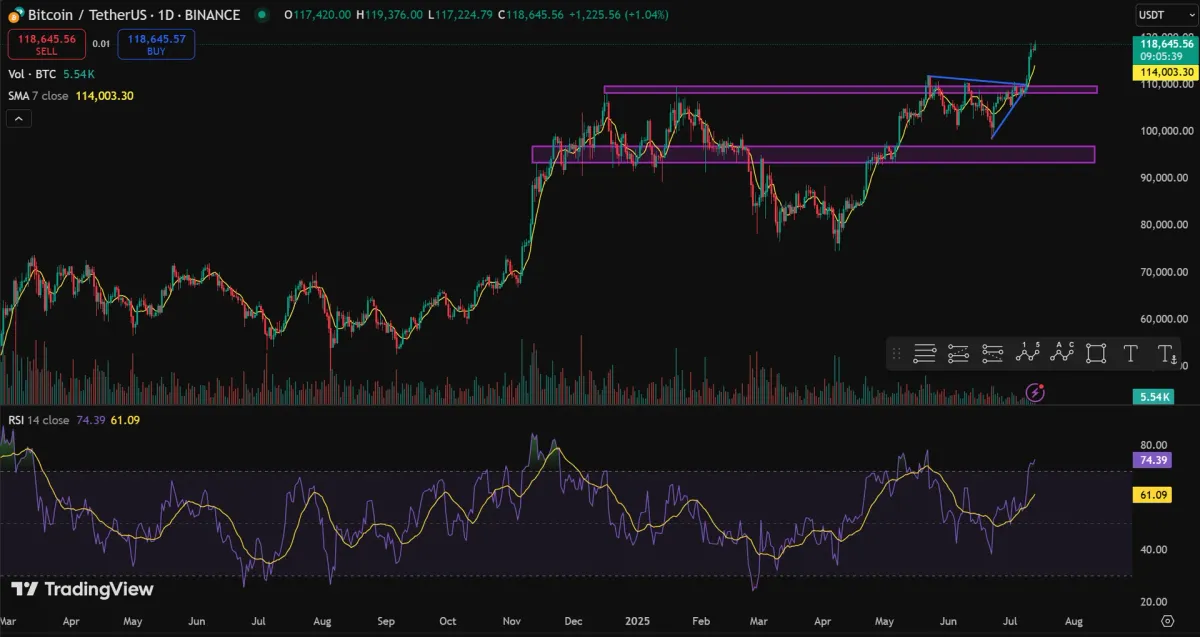Click the TradingView logo link

point(82,589)
